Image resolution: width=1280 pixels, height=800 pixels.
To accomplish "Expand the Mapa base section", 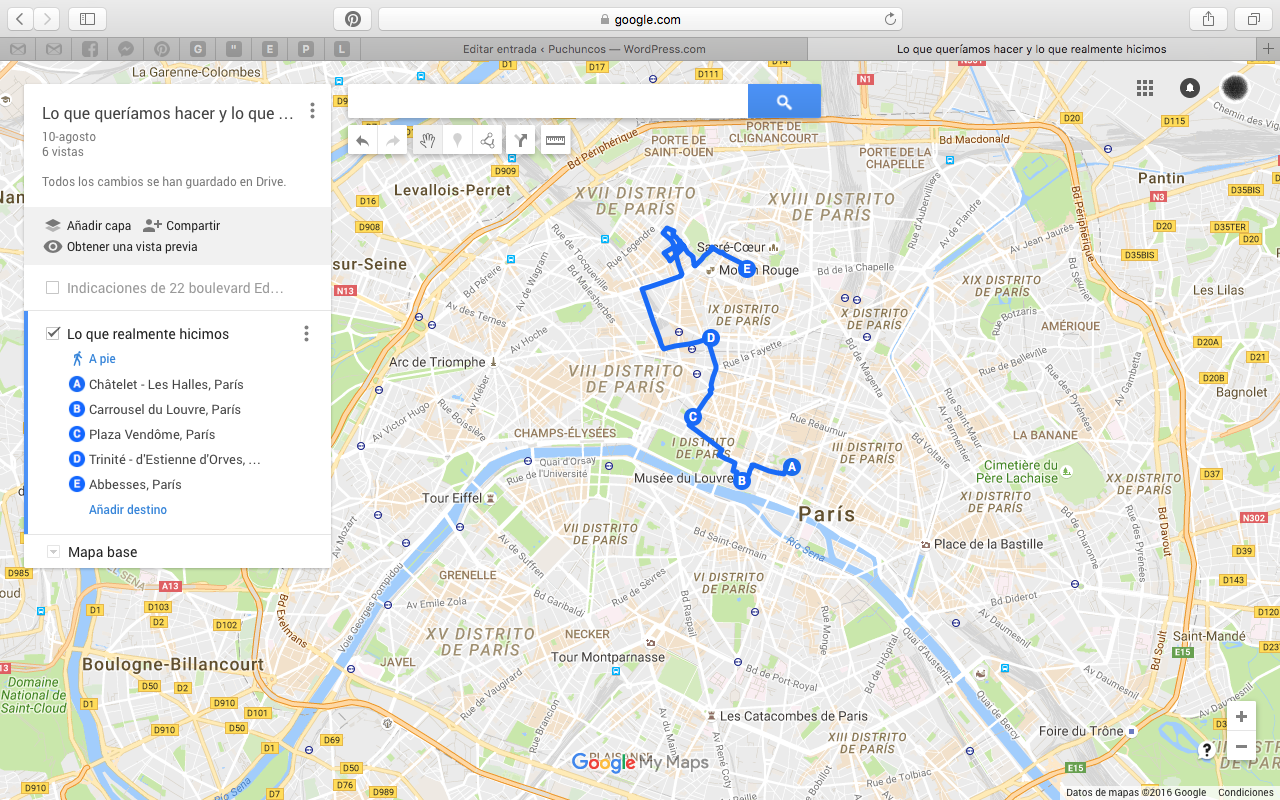I will (54, 552).
